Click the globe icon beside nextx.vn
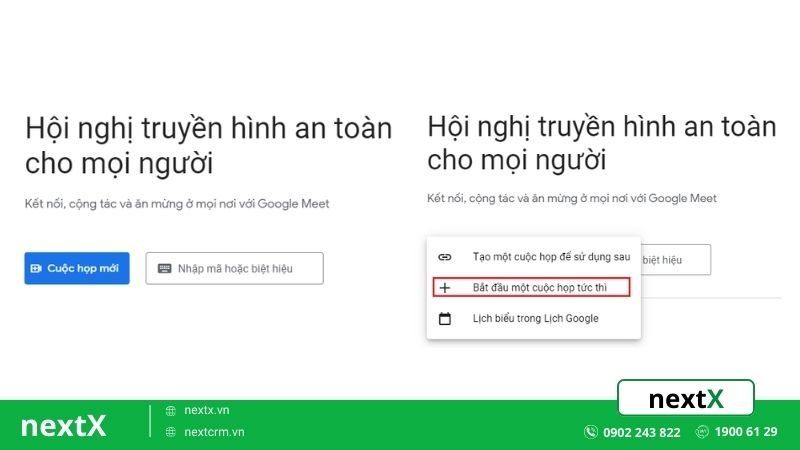 point(170,410)
